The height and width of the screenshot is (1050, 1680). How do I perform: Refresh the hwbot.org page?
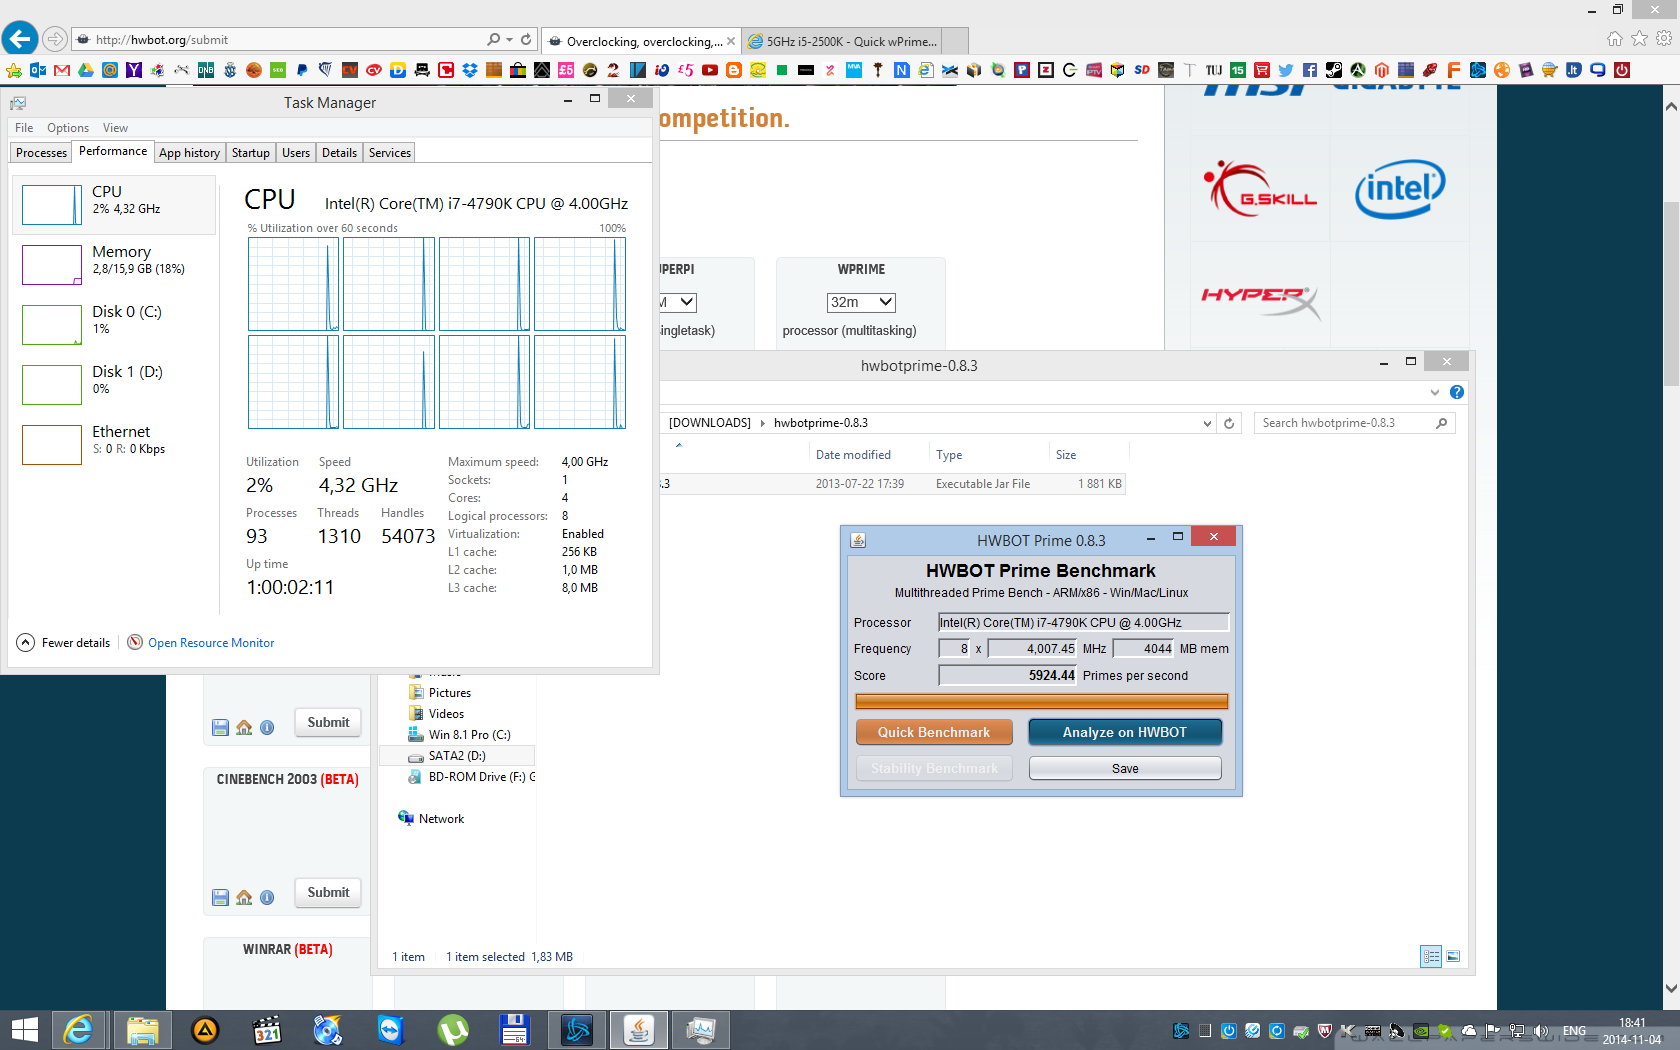point(526,40)
